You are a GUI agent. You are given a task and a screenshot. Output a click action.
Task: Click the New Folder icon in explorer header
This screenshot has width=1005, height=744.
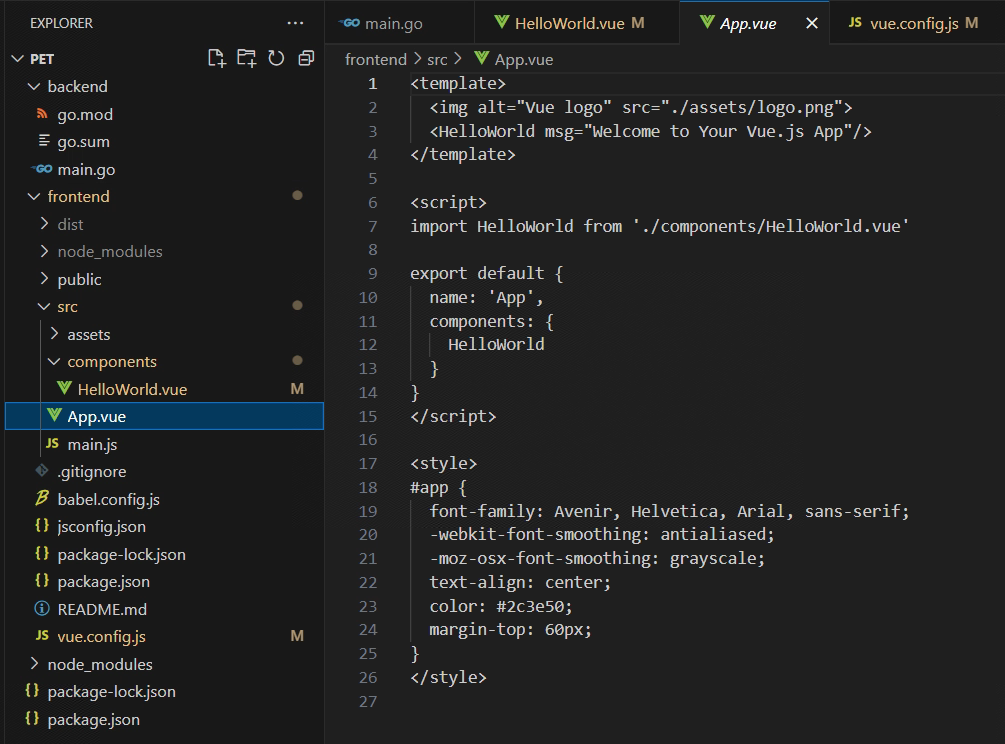pos(247,59)
